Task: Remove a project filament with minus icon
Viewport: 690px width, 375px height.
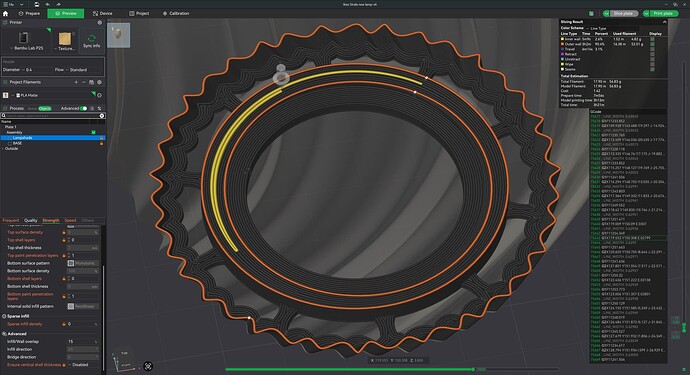Action: tap(84, 82)
